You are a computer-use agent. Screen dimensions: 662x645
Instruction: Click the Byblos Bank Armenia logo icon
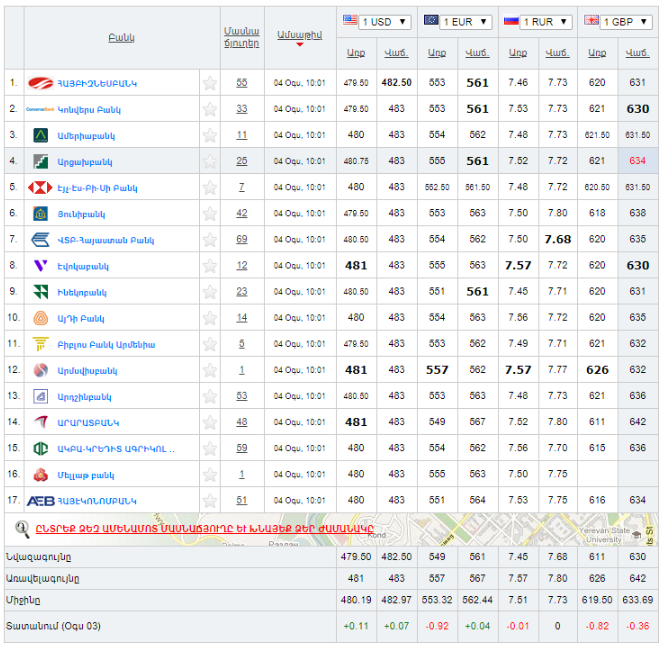click(41, 344)
